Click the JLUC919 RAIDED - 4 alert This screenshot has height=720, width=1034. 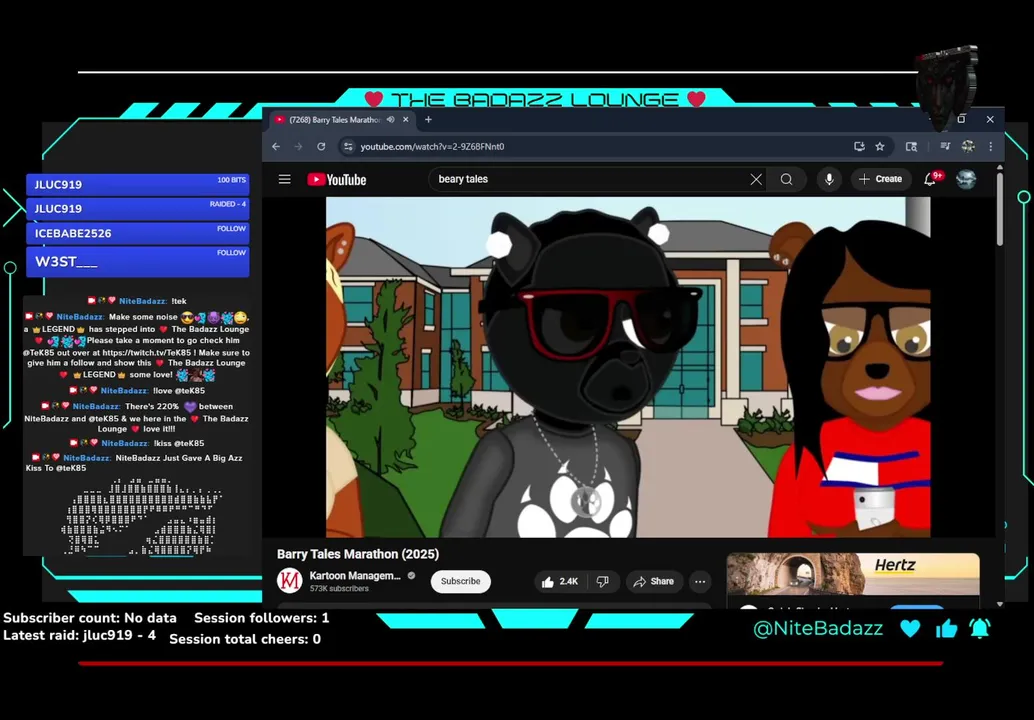click(138, 208)
